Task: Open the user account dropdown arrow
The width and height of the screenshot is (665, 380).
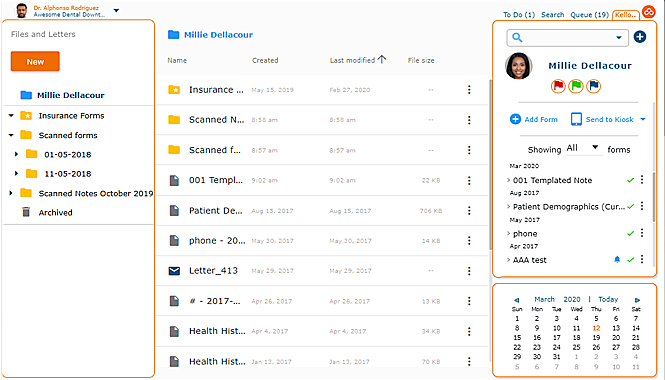Action: click(x=116, y=11)
